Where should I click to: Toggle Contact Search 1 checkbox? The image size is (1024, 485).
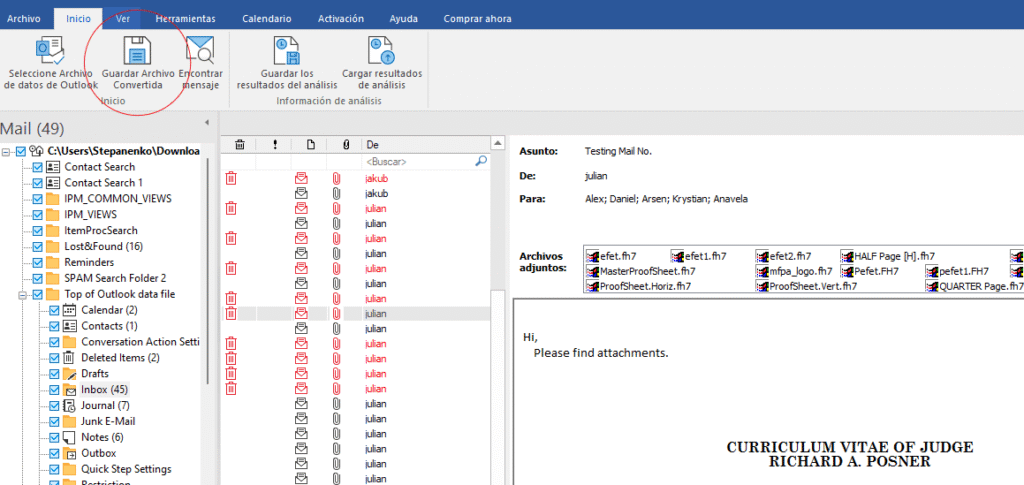[x=37, y=183]
